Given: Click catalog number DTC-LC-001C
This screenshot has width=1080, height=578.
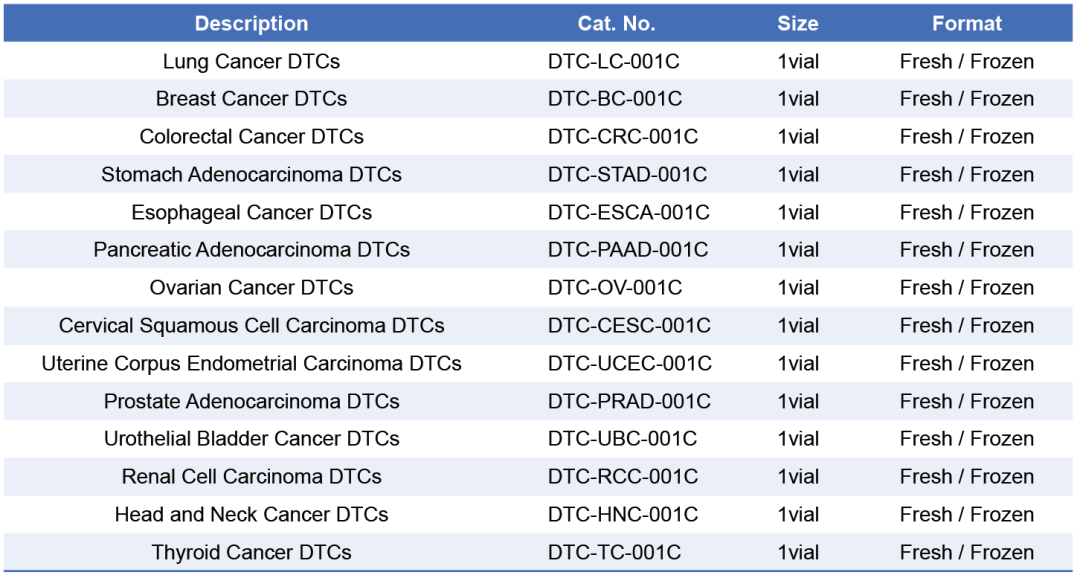Looking at the screenshot, I should (x=613, y=62).
